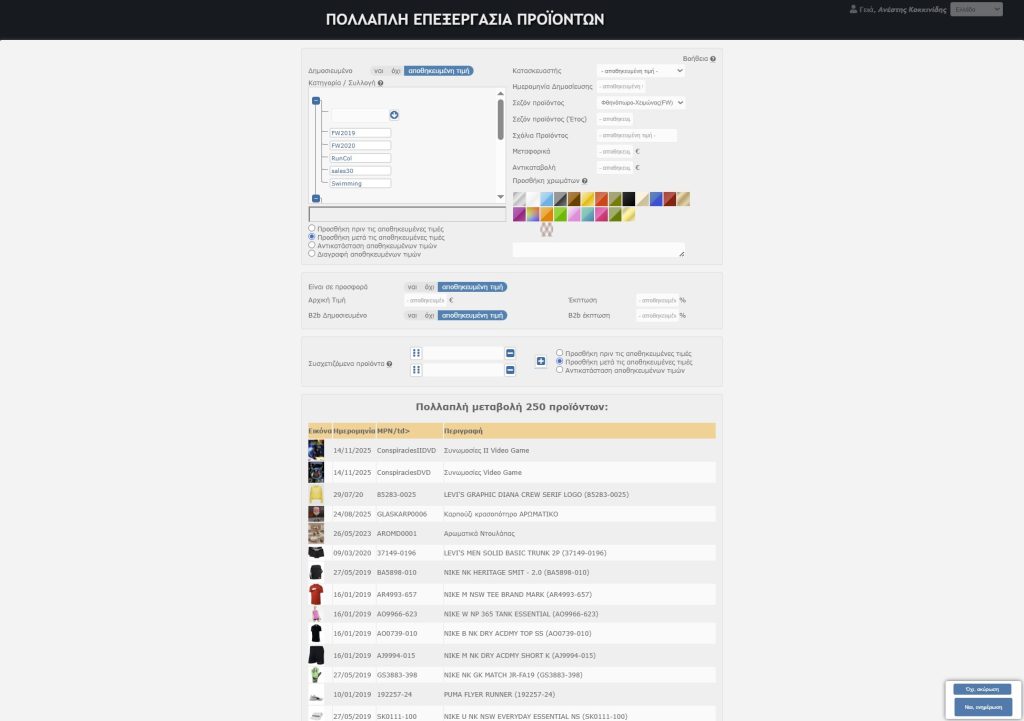Viewport: 1024px width, 721px height.
Task: Open the Κατασκευαστής dropdown
Action: (x=640, y=71)
